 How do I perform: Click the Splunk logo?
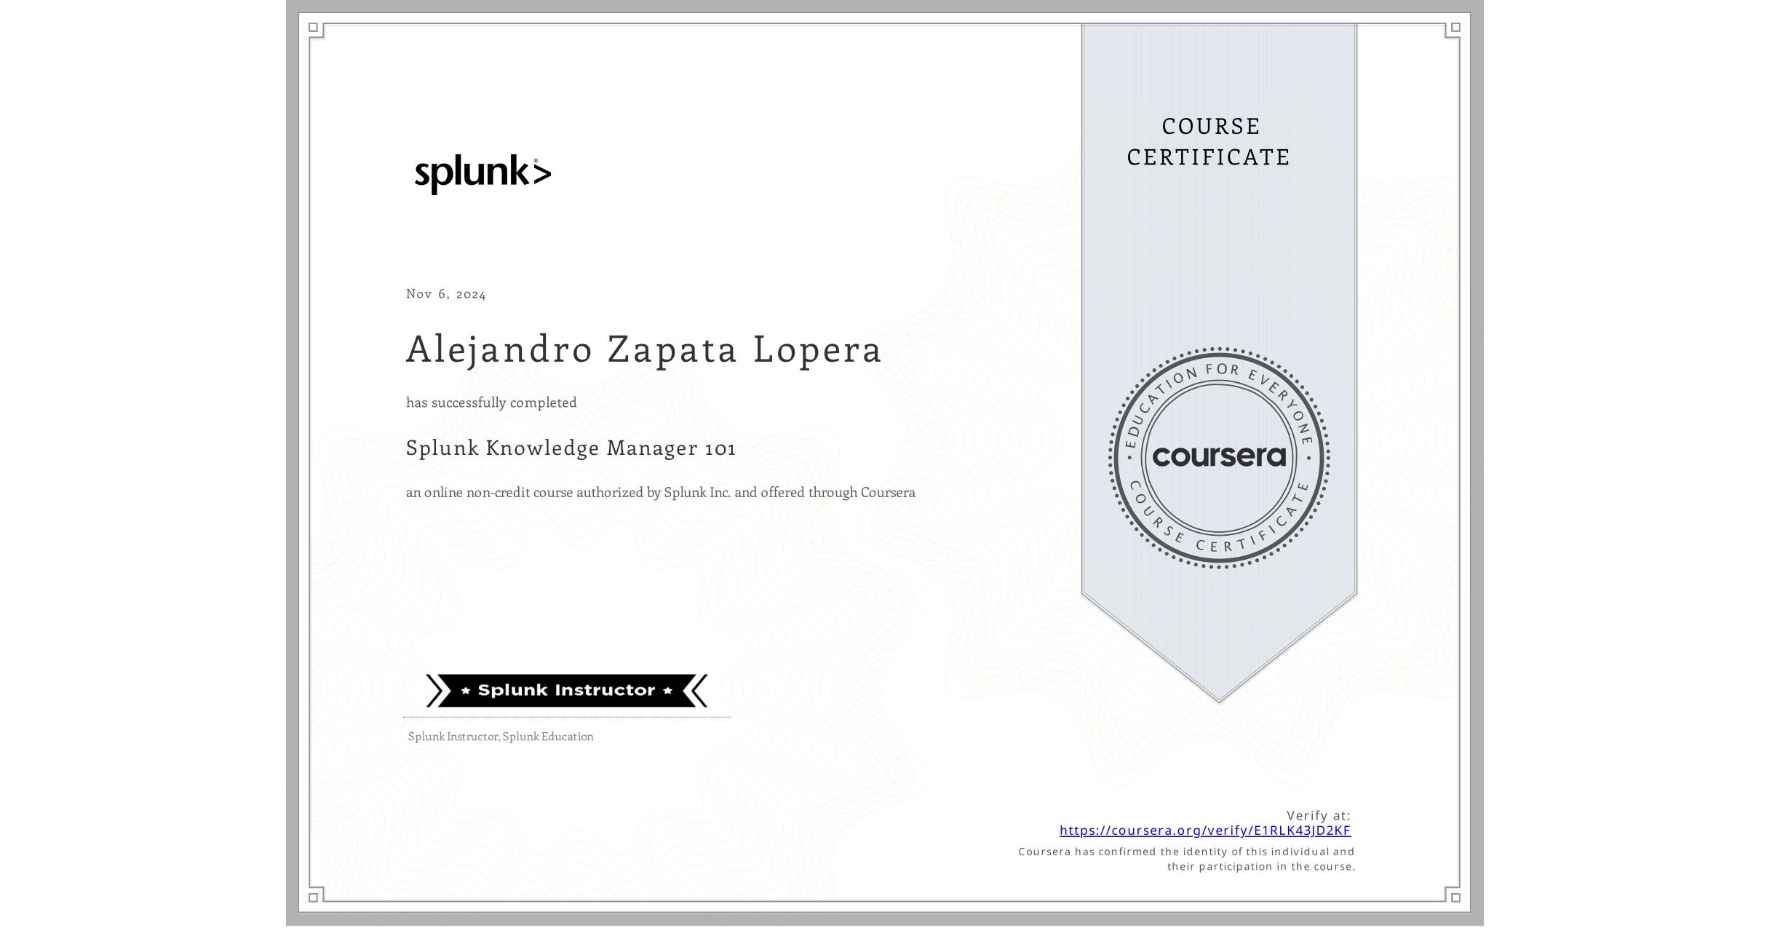click(x=480, y=172)
